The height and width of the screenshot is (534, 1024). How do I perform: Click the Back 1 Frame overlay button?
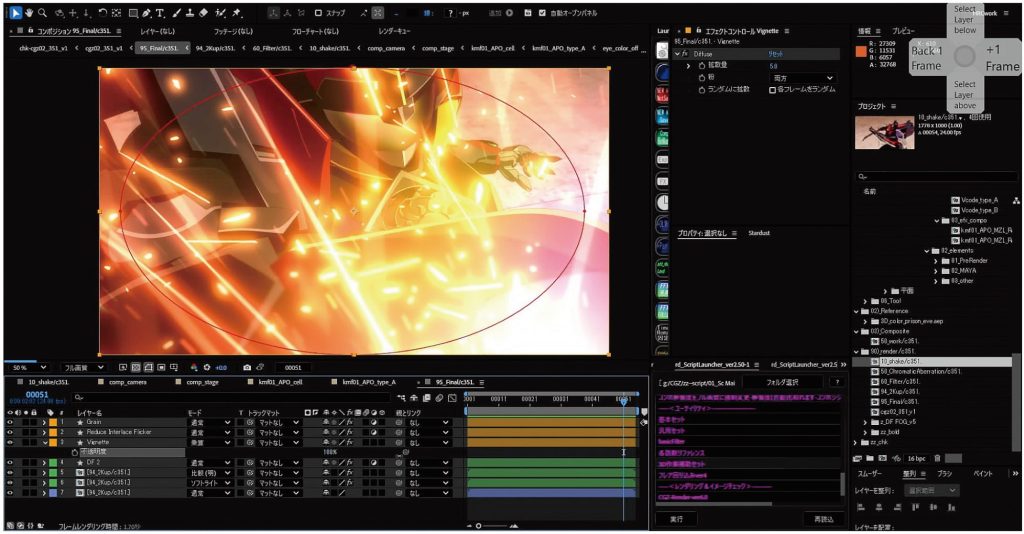click(927, 58)
